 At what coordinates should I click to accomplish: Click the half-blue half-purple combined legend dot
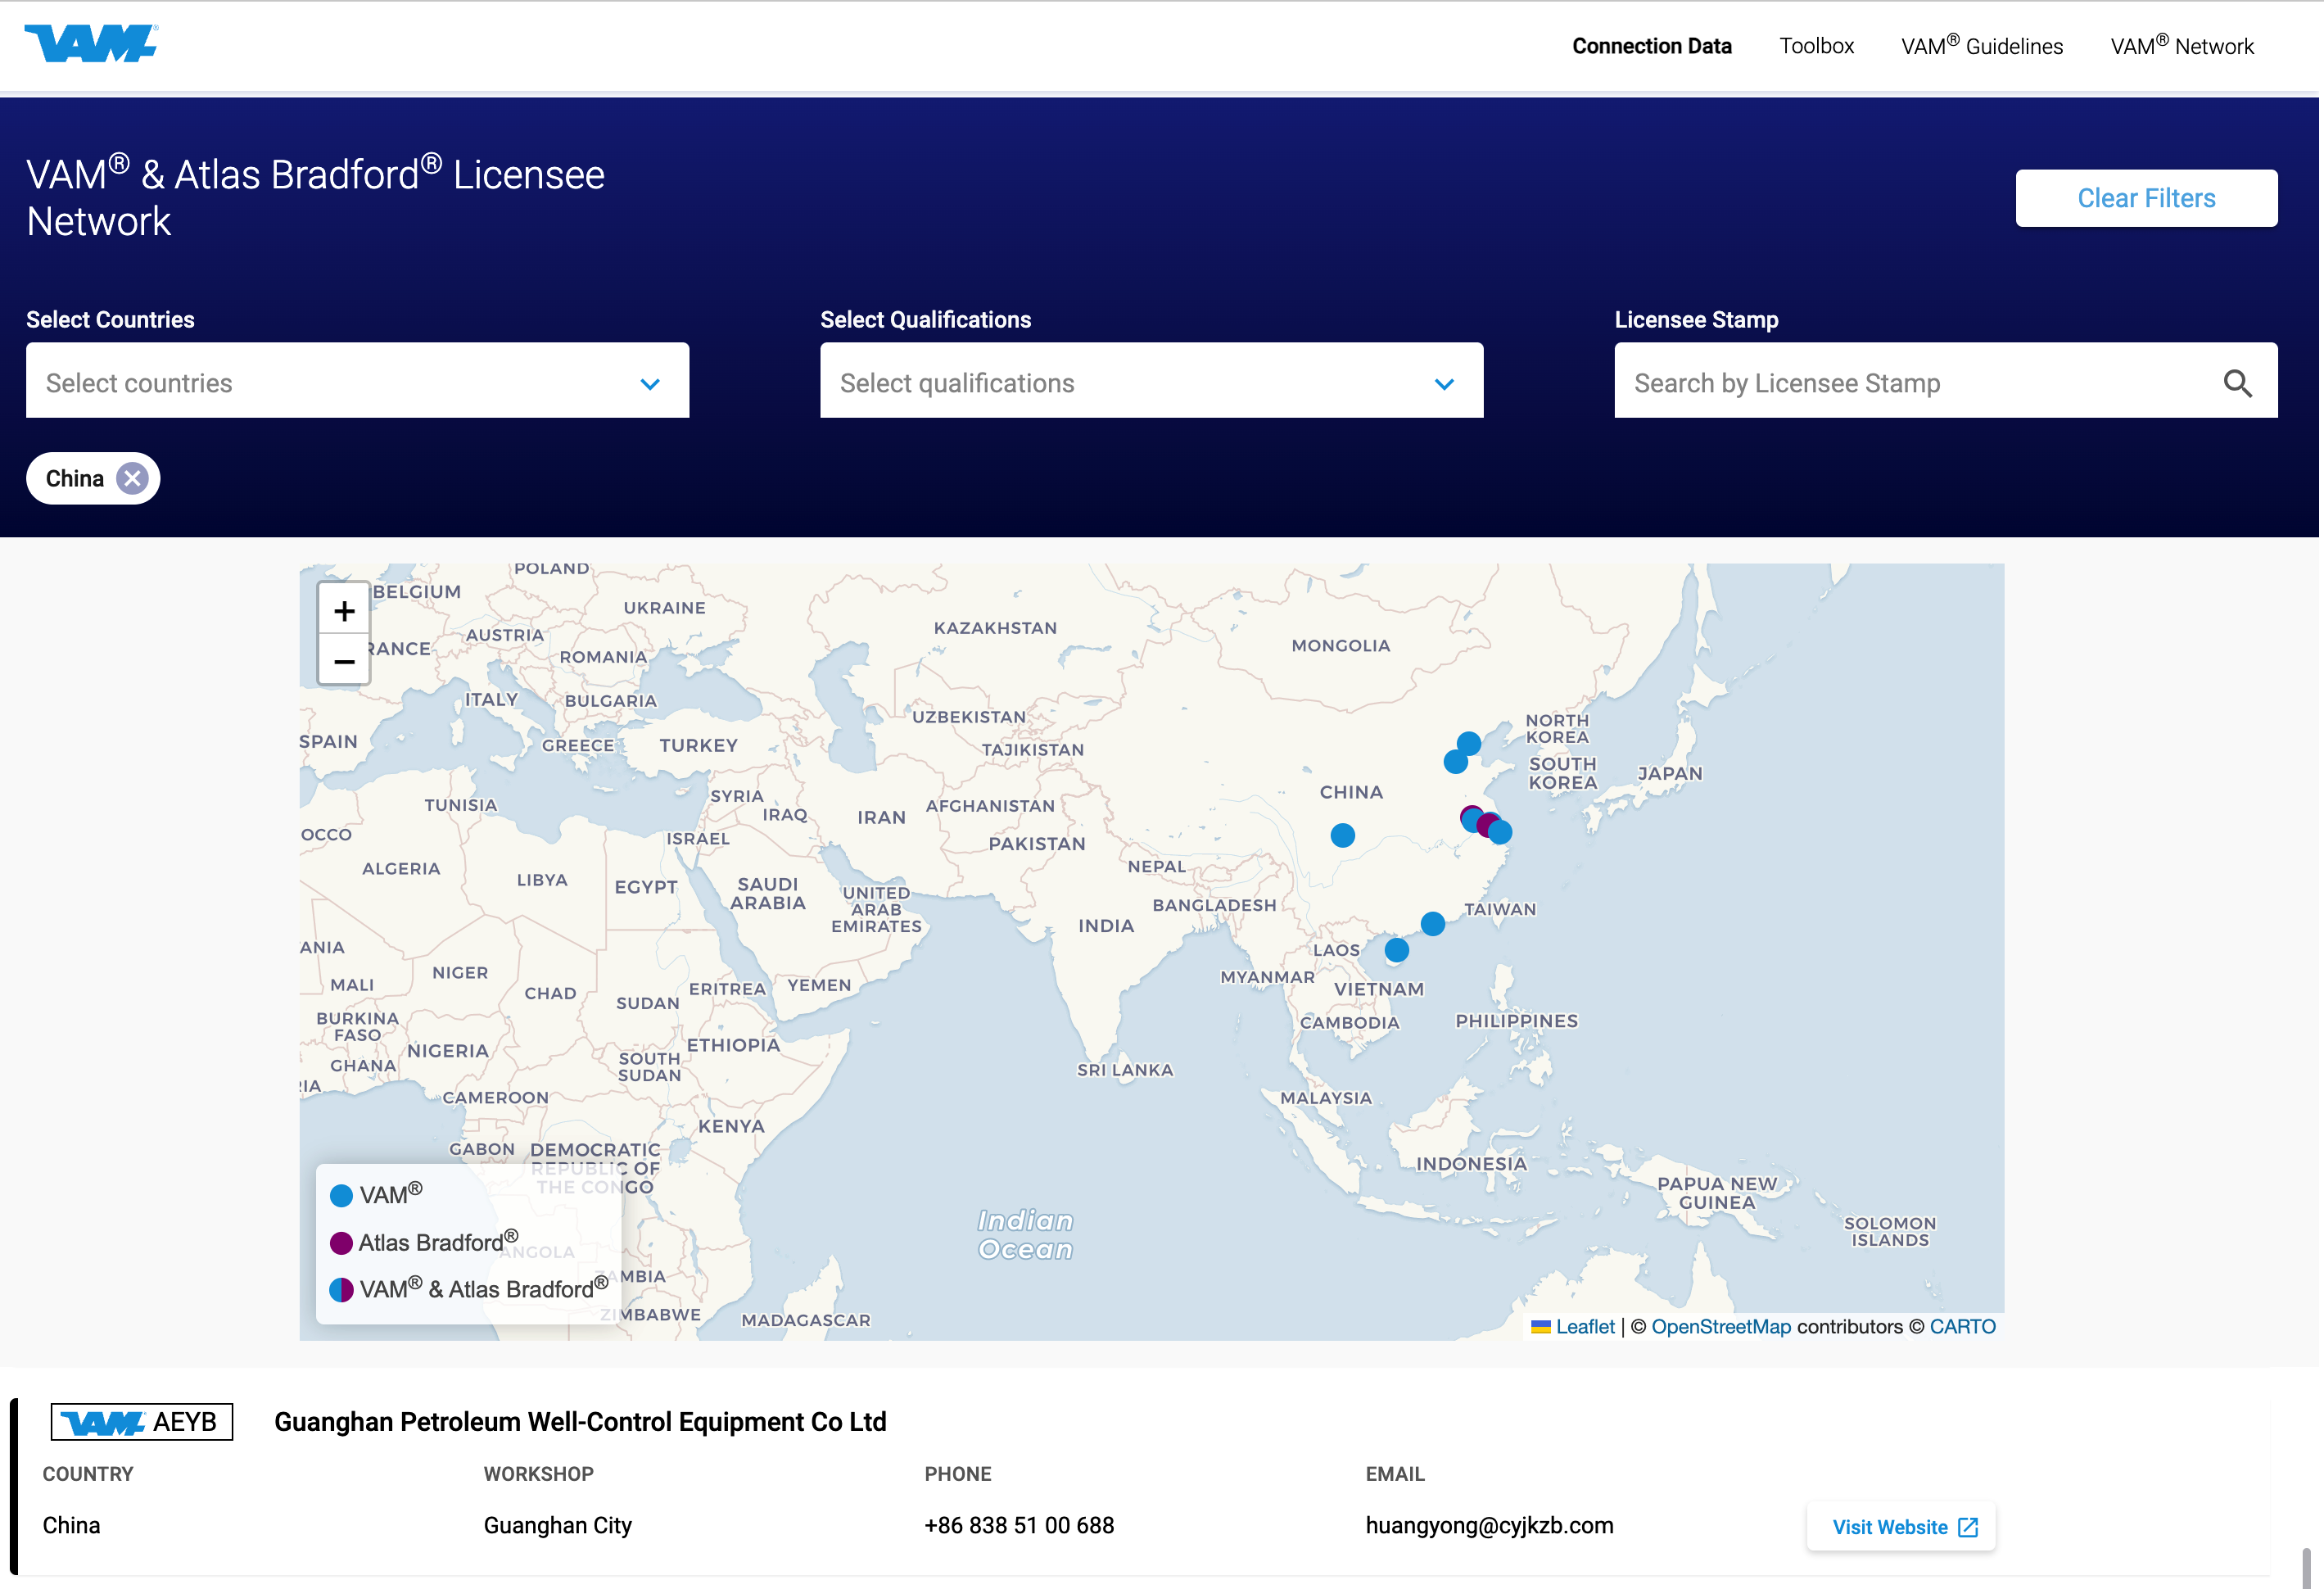(341, 1290)
